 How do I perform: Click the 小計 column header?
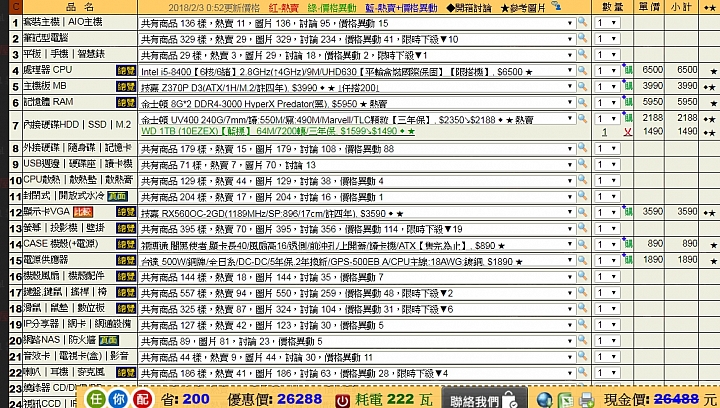(x=681, y=6)
